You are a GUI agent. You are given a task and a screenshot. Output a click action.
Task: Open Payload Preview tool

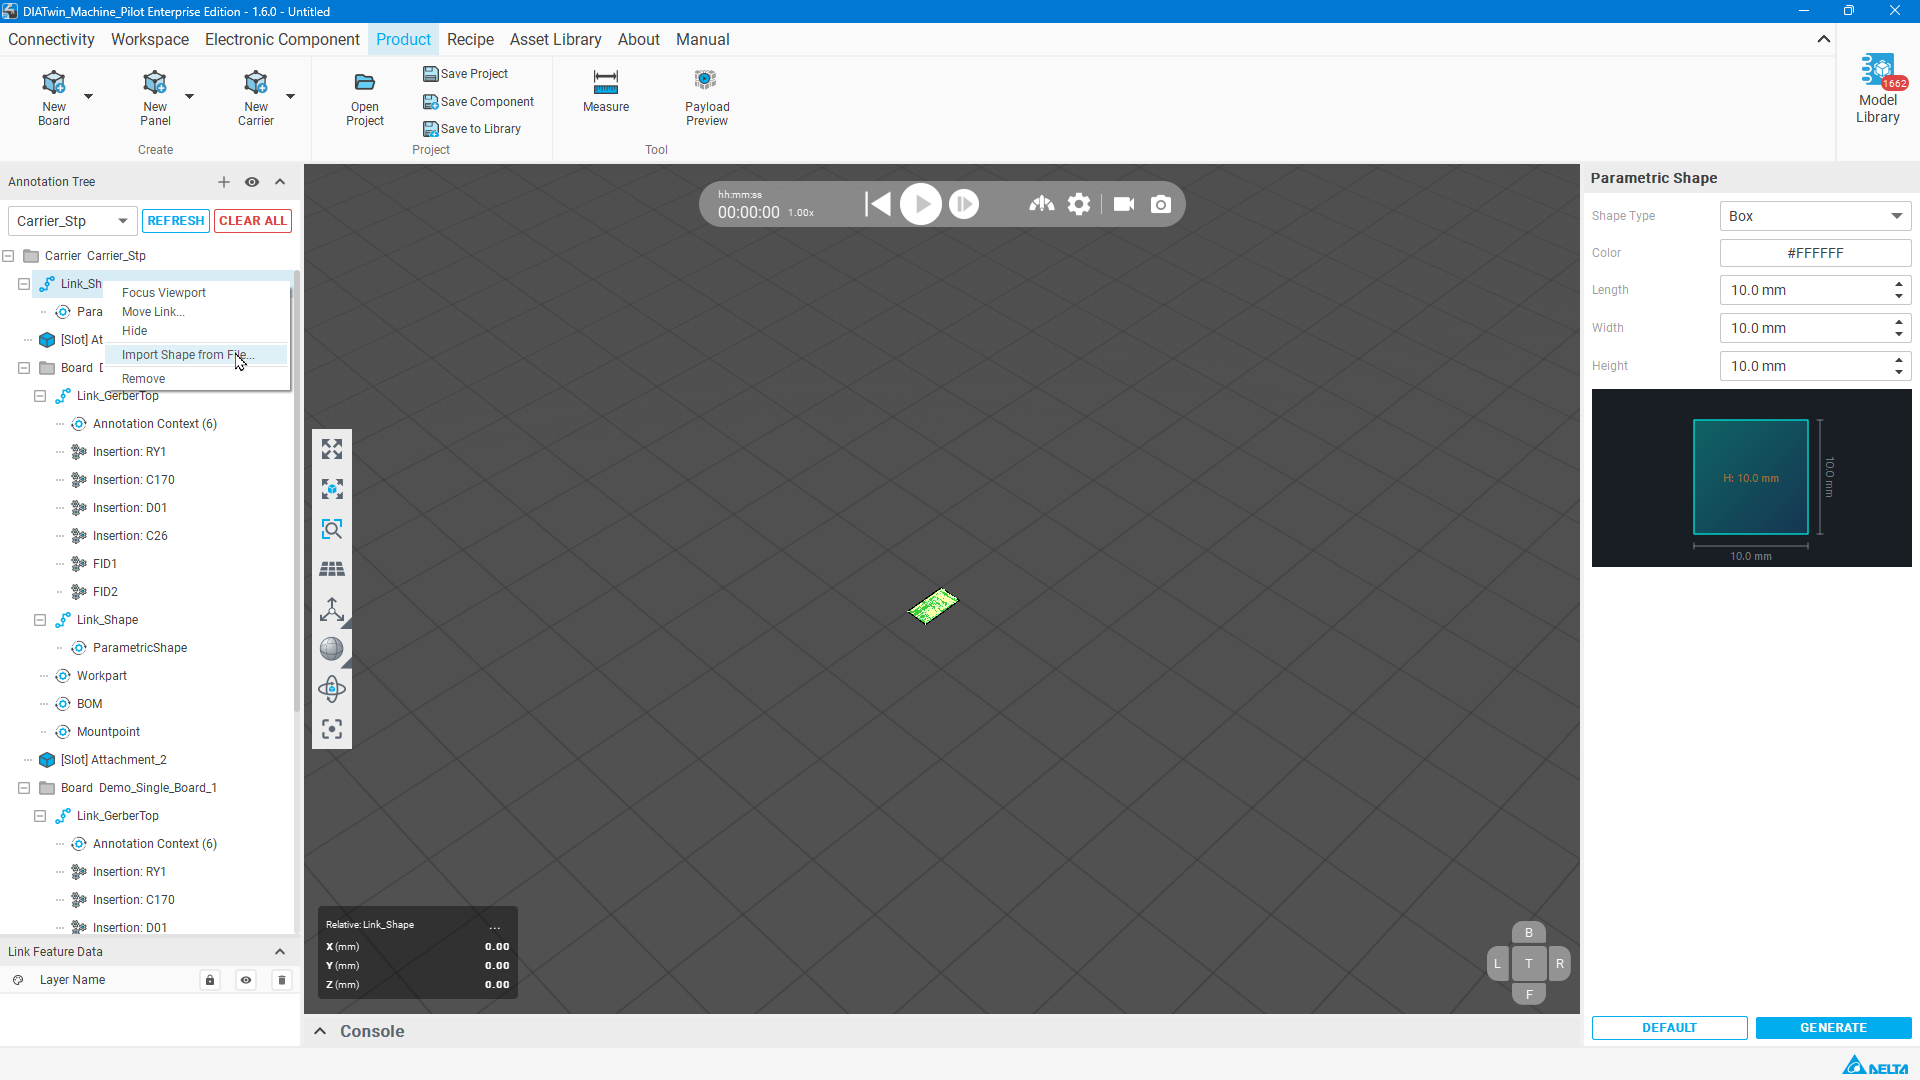pyautogui.click(x=707, y=98)
